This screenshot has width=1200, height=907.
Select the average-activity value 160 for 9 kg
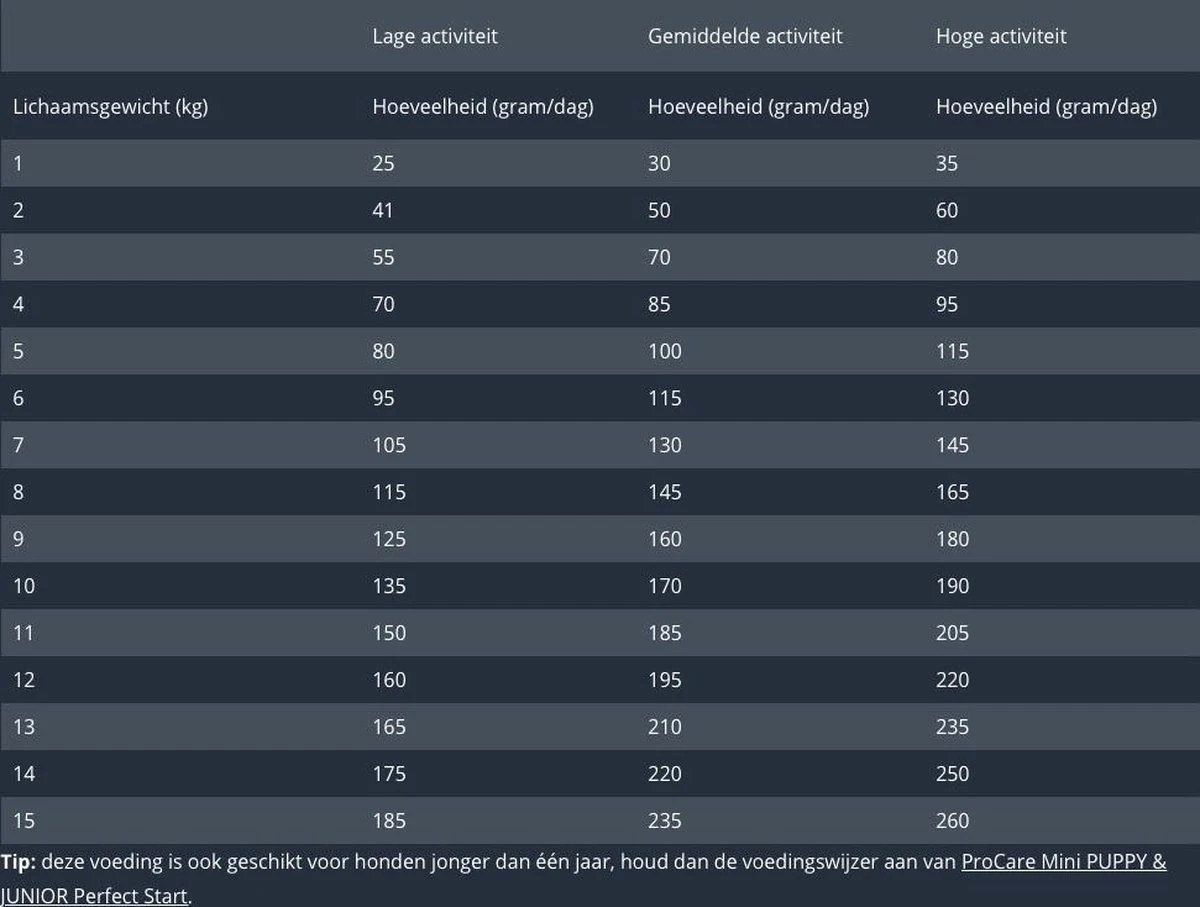point(665,539)
